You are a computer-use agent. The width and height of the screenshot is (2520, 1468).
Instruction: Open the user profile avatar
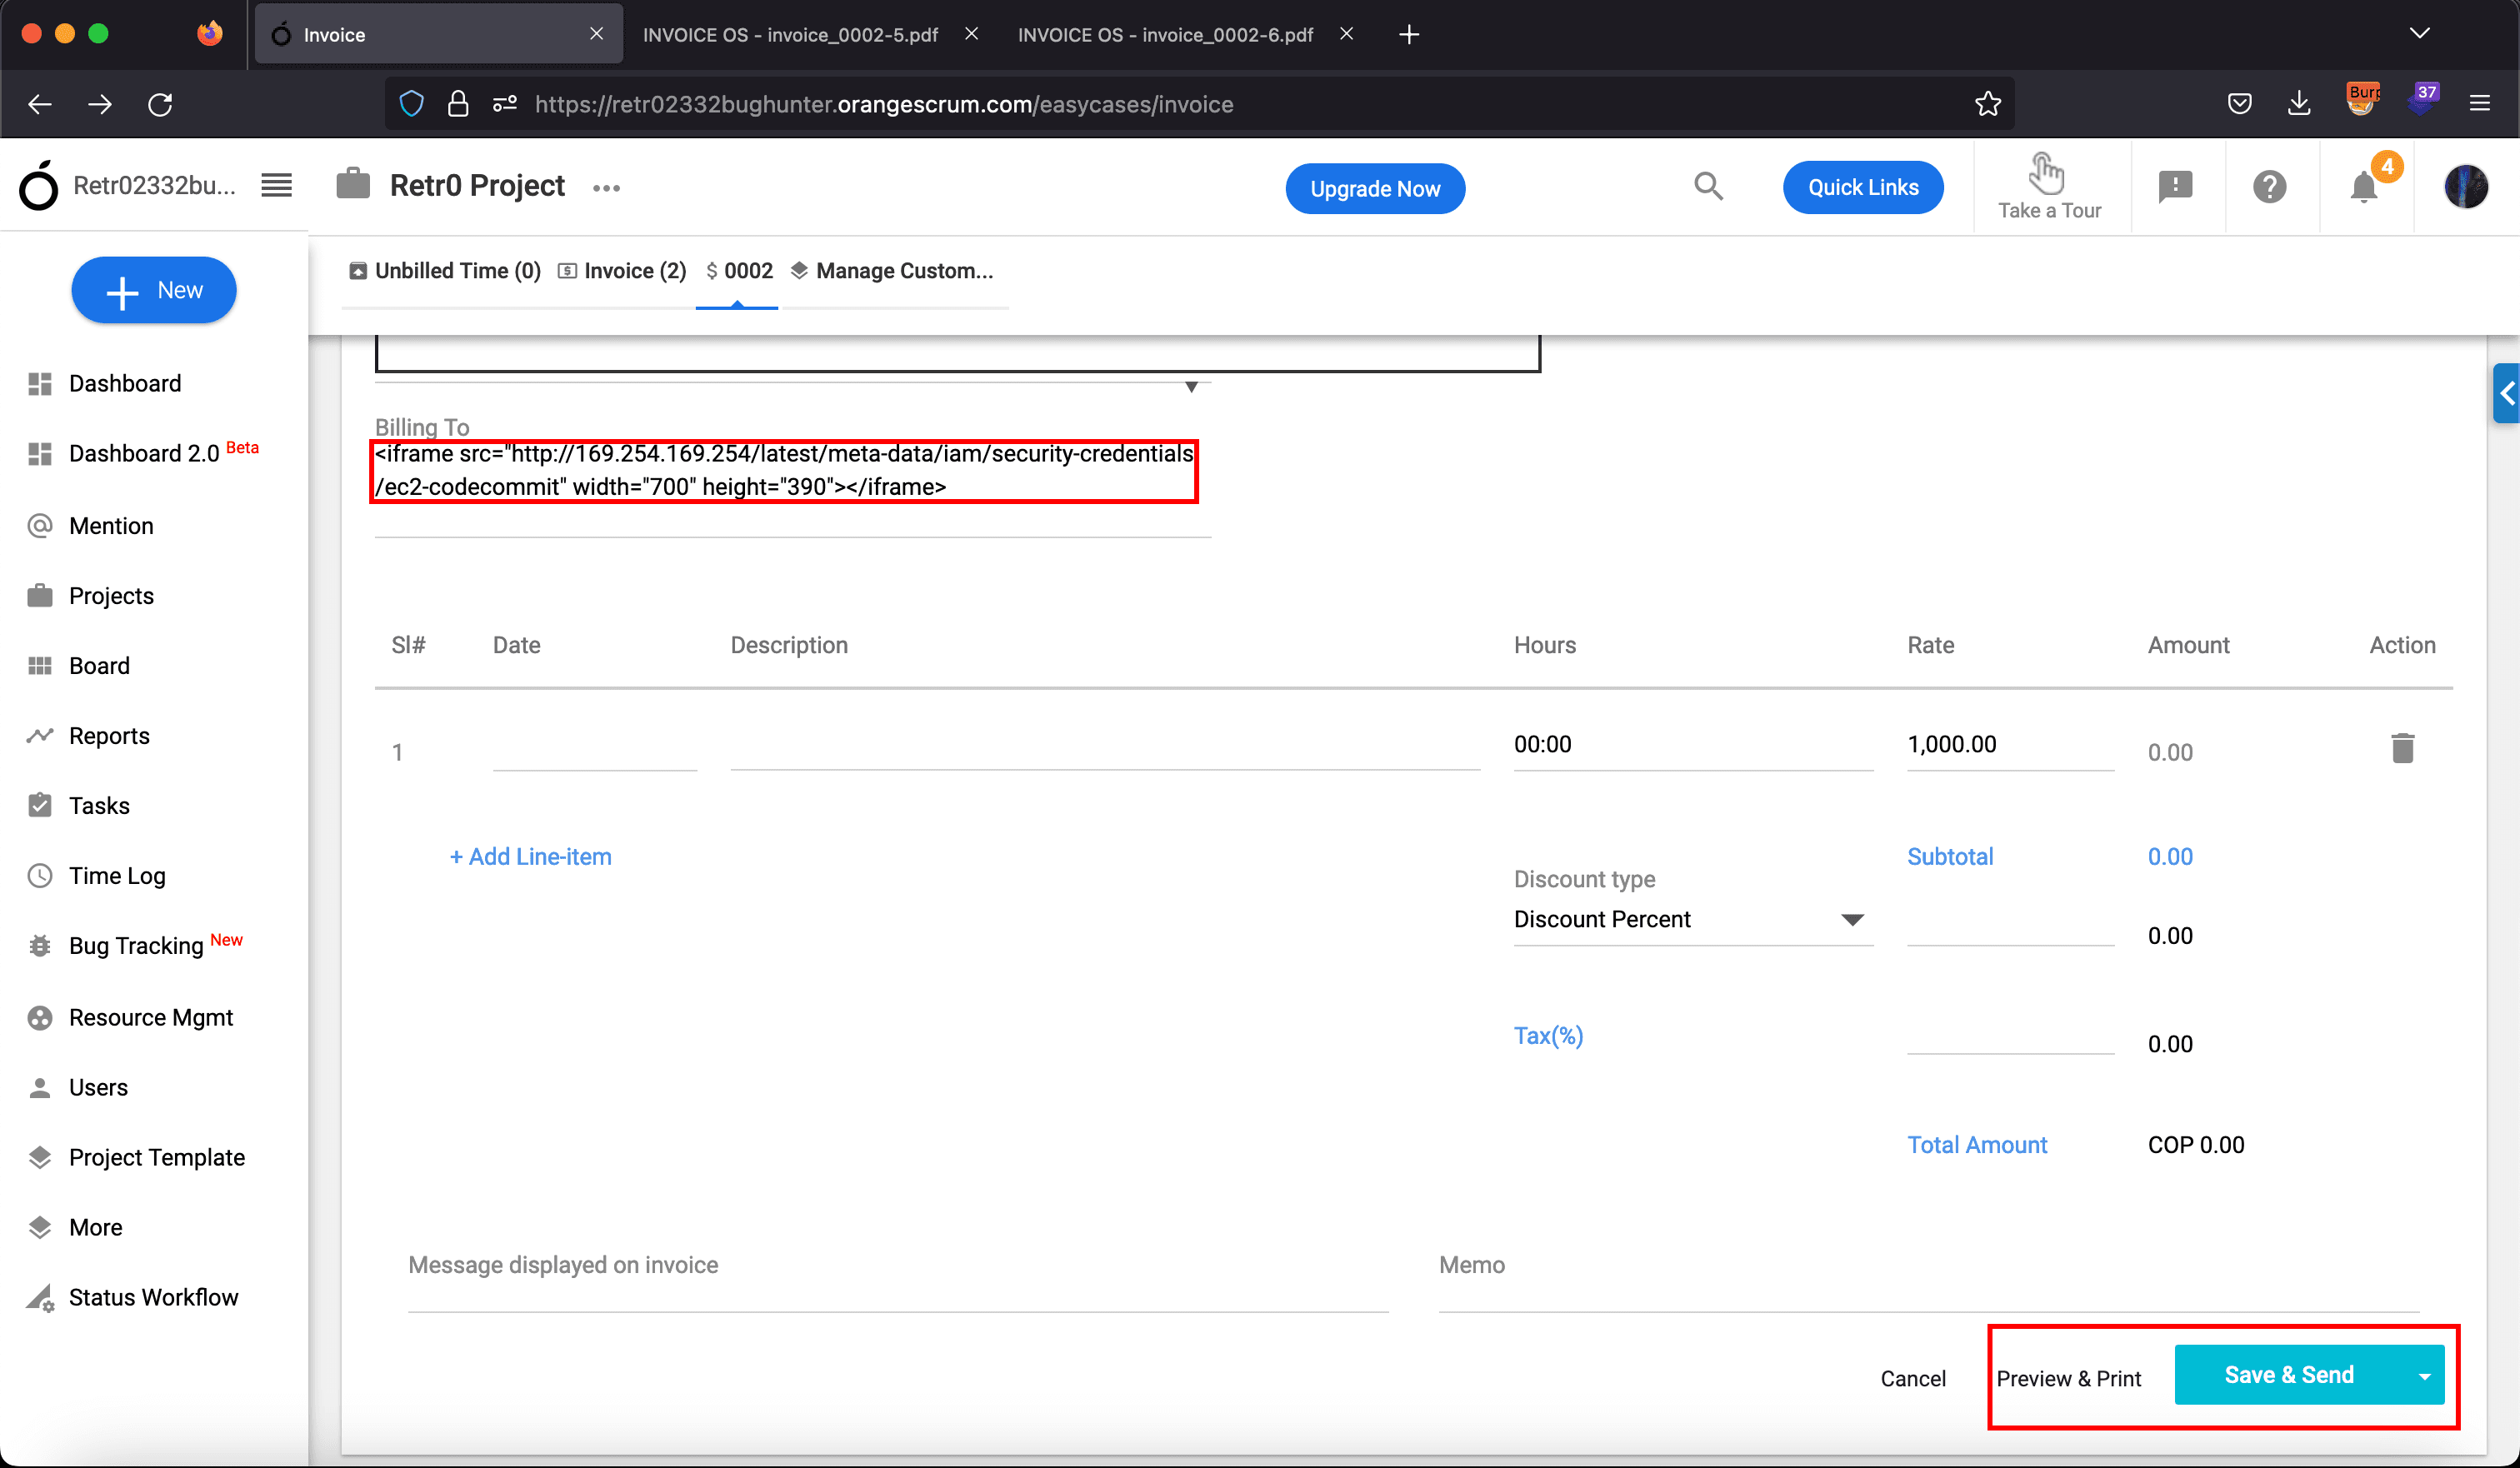pos(2465,187)
